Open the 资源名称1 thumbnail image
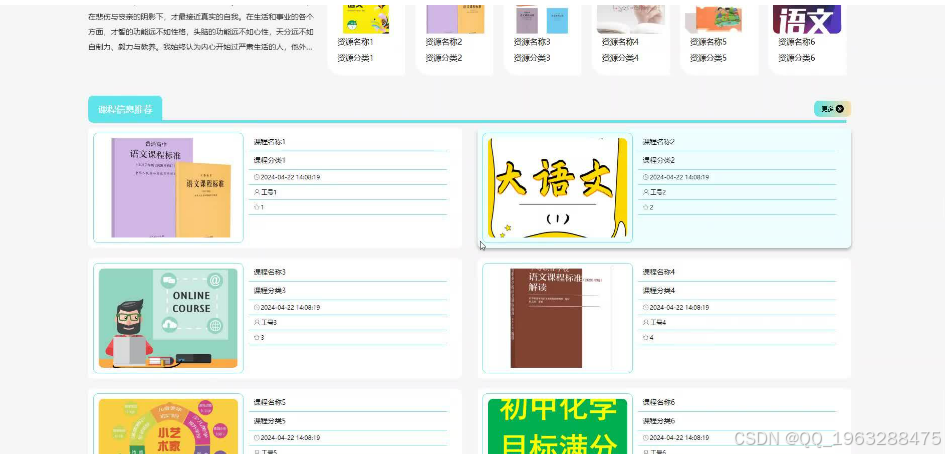945x454 pixels. click(x=366, y=19)
